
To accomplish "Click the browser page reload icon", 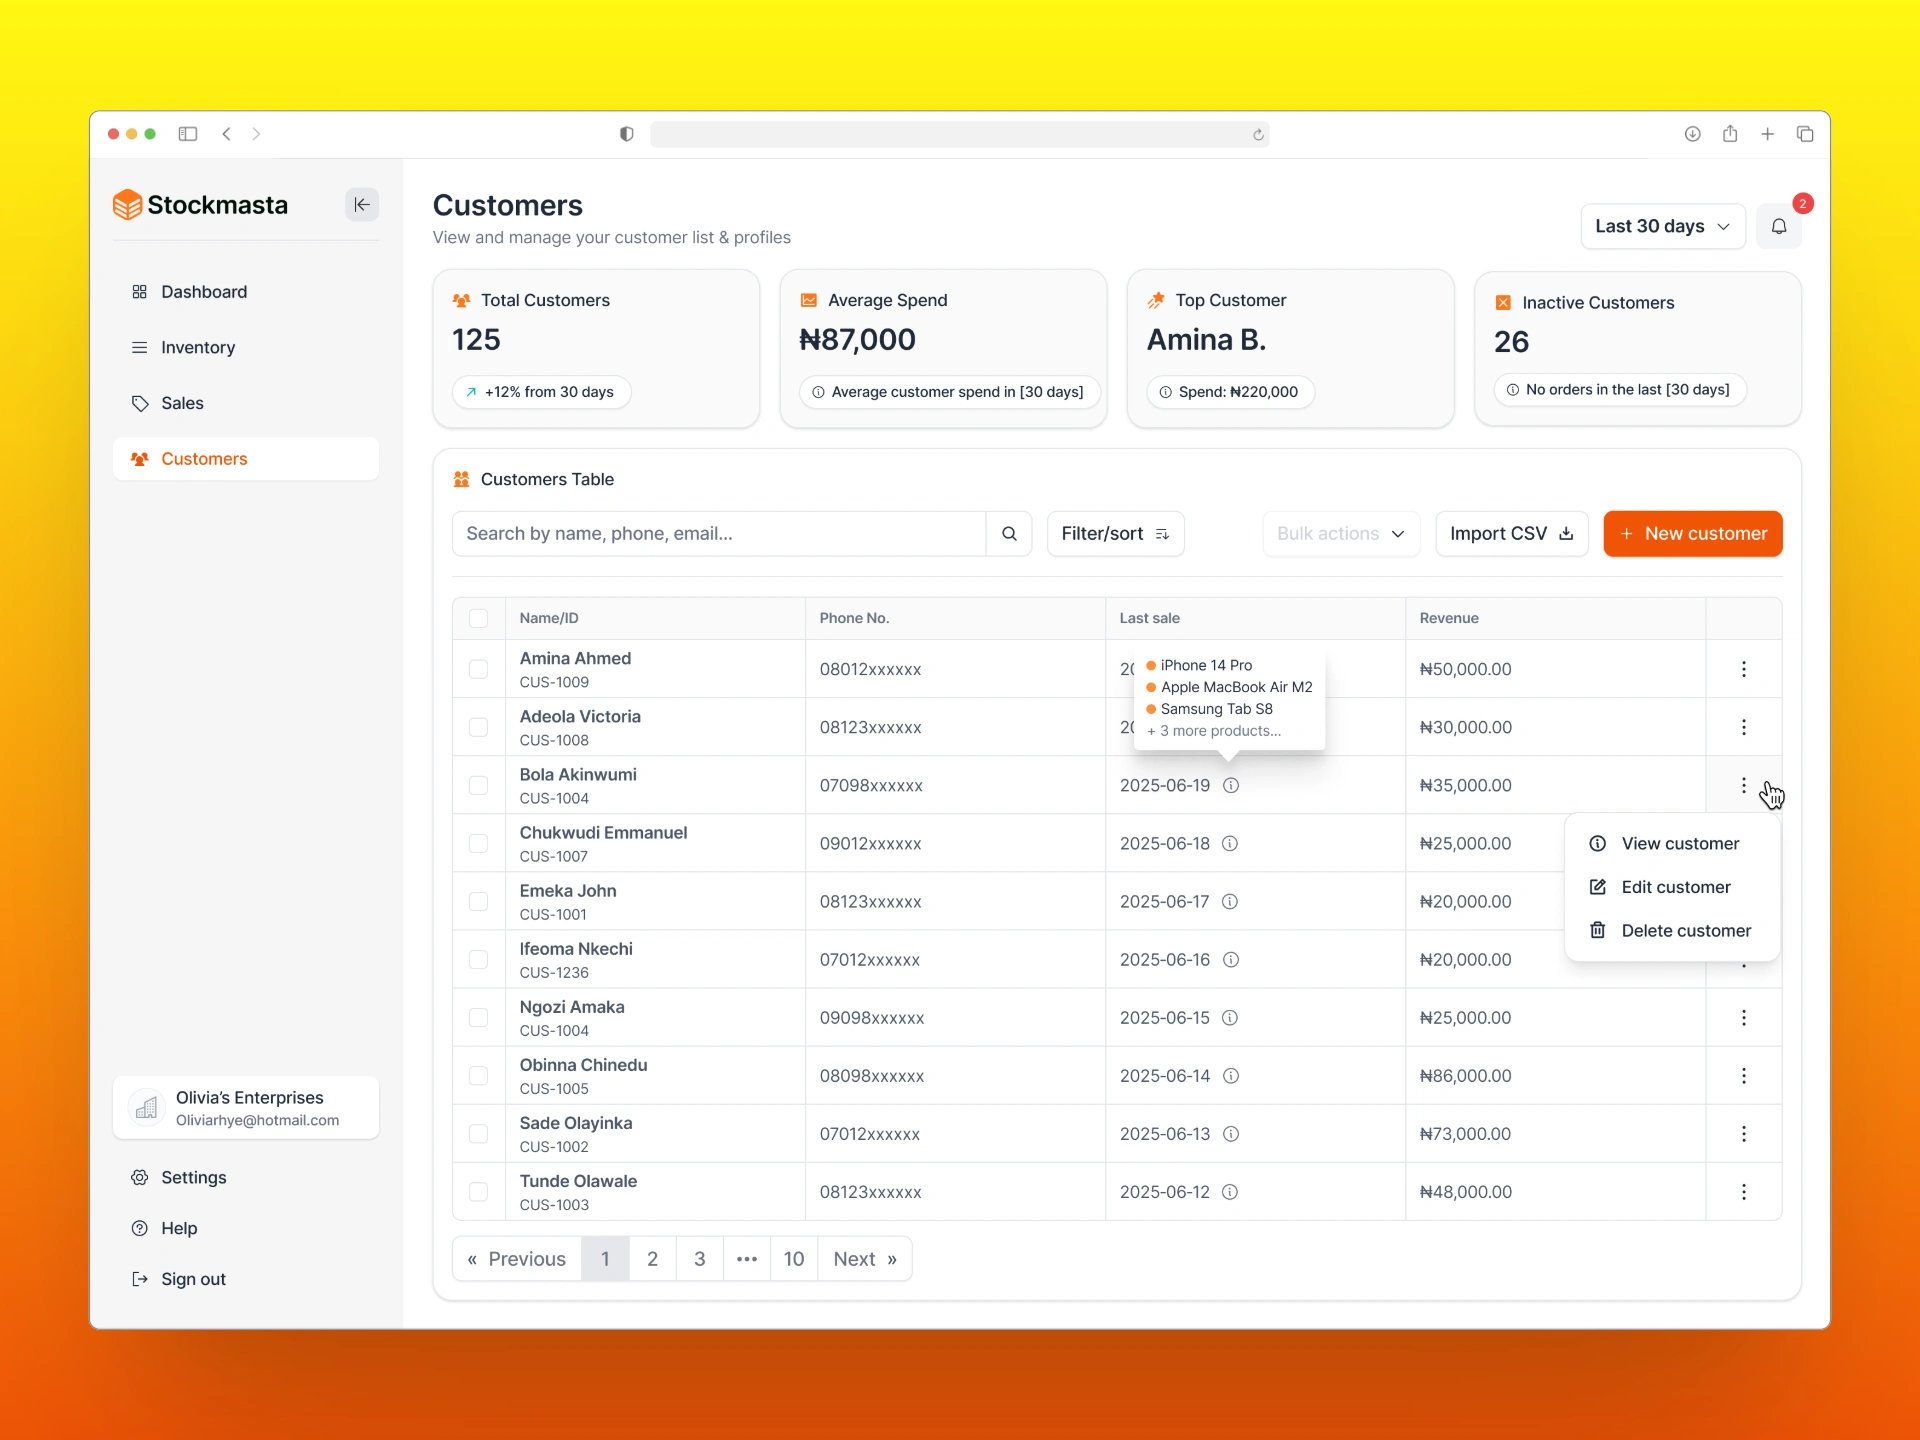I will tap(1258, 135).
